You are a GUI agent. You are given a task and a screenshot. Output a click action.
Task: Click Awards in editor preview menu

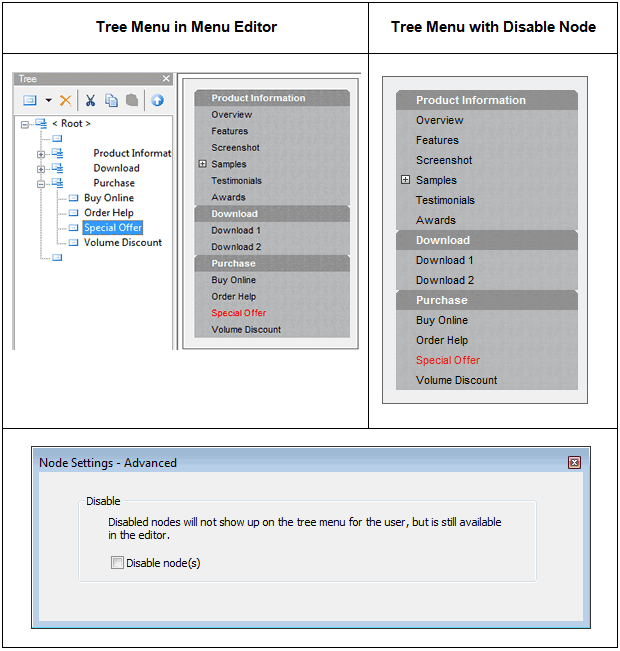[228, 197]
